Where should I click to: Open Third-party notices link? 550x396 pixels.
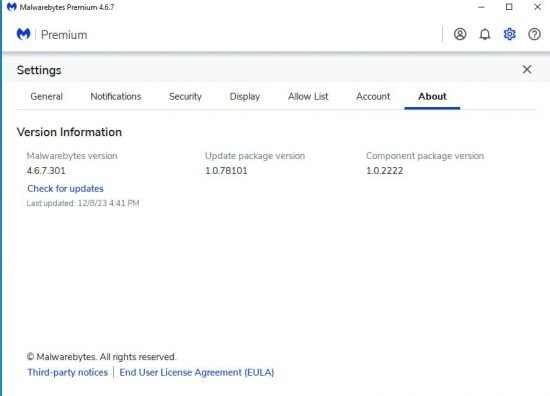68,372
